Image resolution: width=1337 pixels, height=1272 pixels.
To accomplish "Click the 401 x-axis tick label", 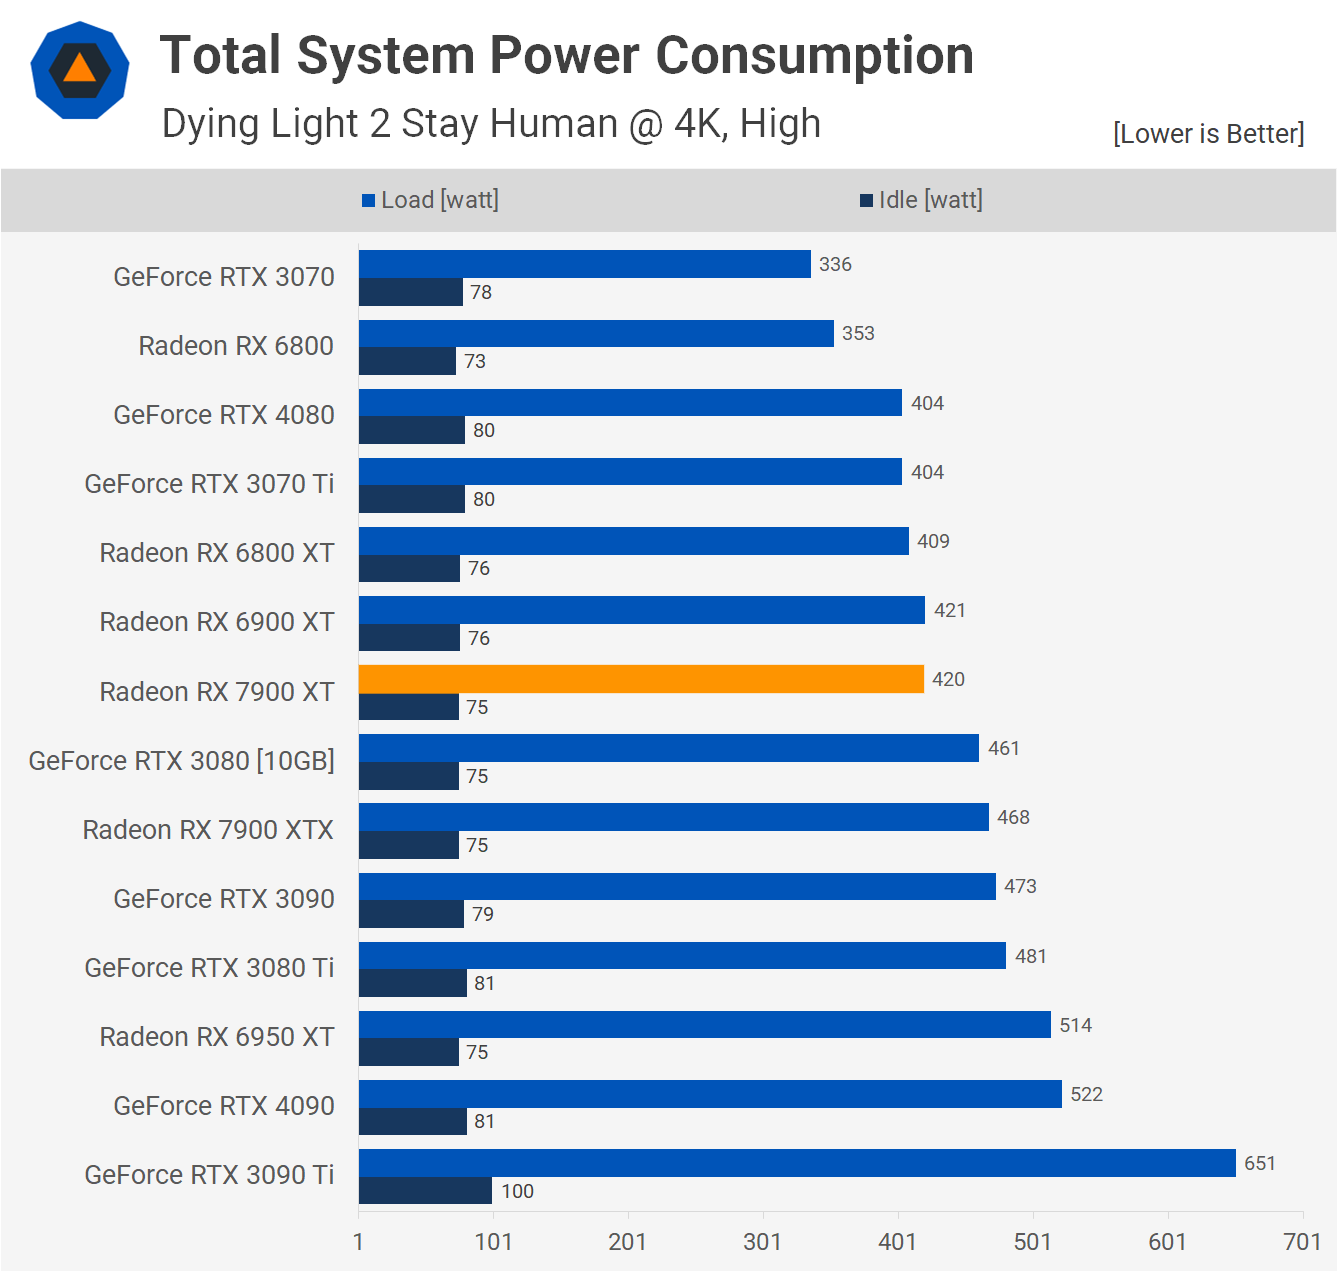I will point(897,1242).
